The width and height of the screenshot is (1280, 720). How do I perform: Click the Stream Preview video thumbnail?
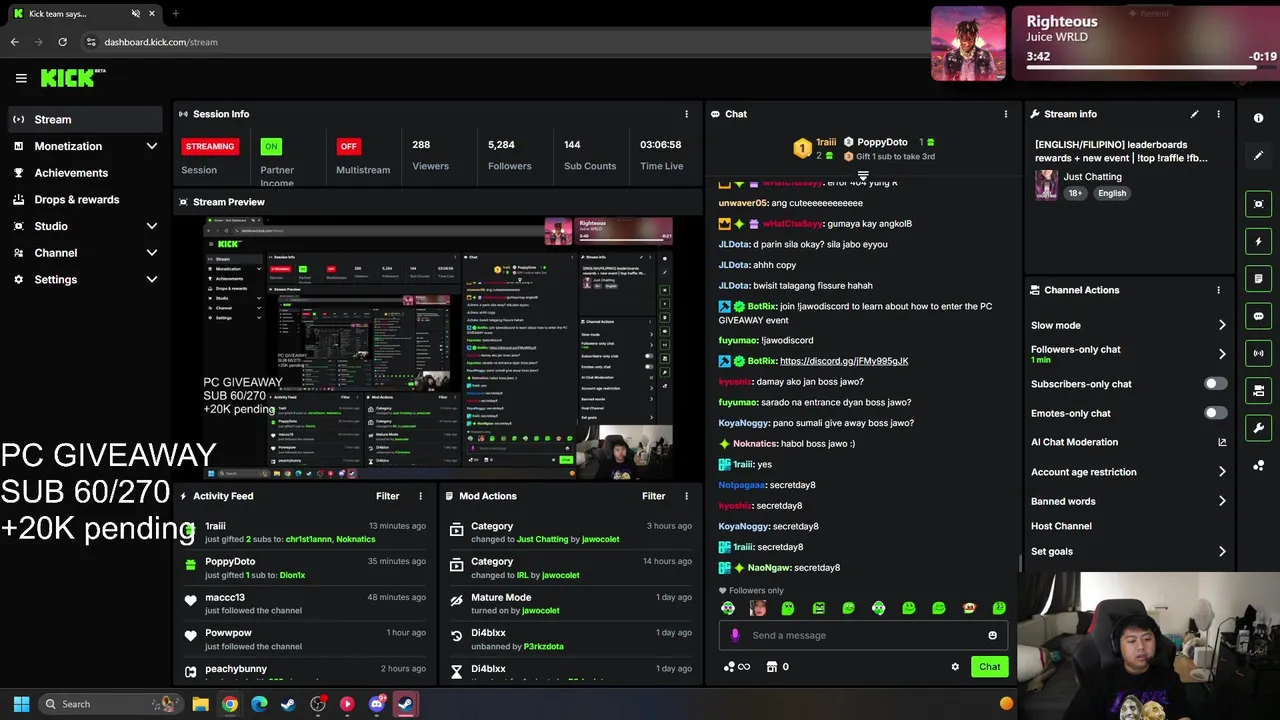tap(438, 348)
